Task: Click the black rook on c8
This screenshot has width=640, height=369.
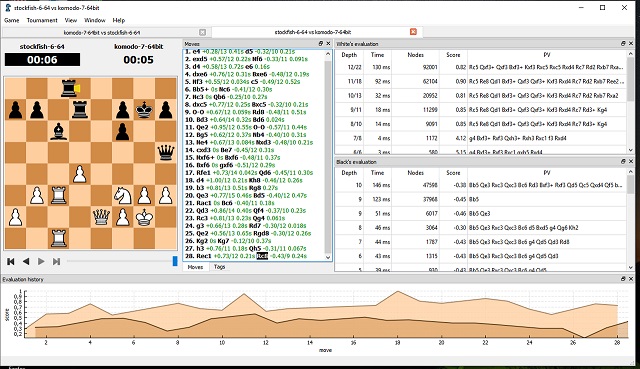Action: tap(69, 88)
